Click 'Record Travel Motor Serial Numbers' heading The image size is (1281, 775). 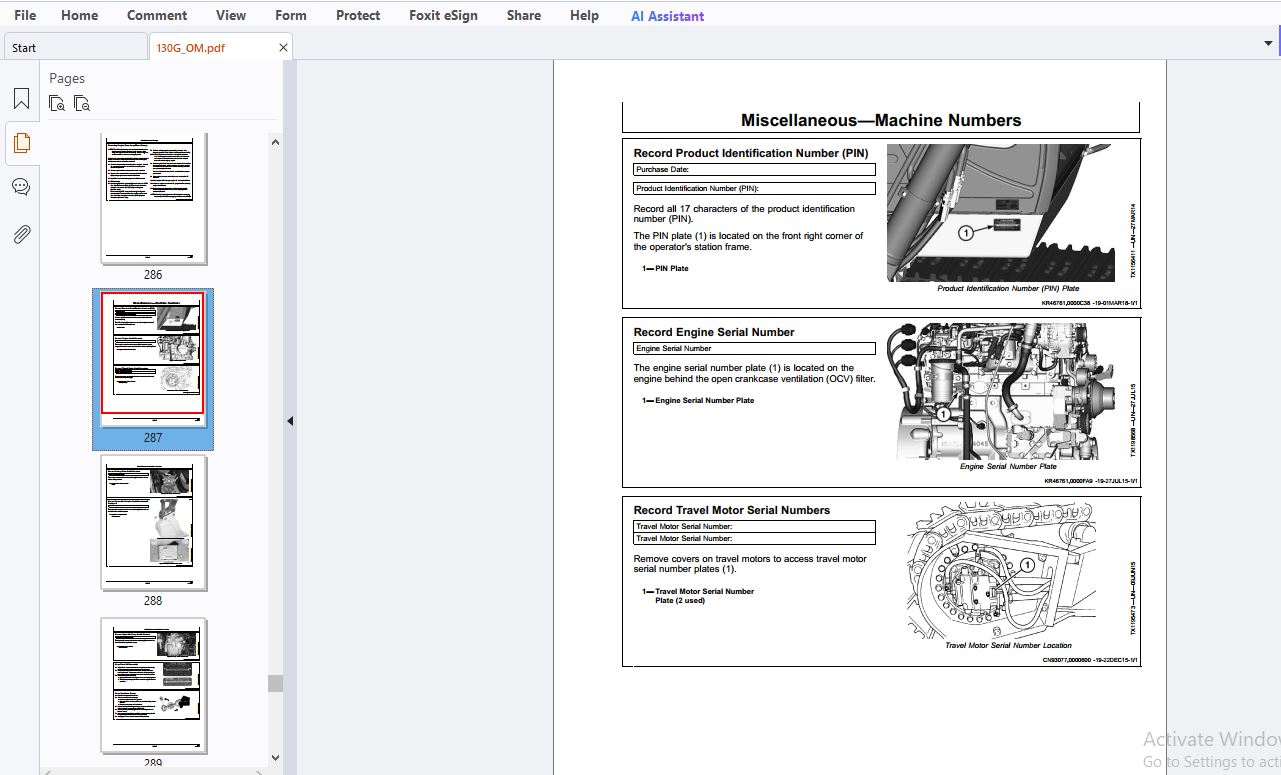point(732,510)
